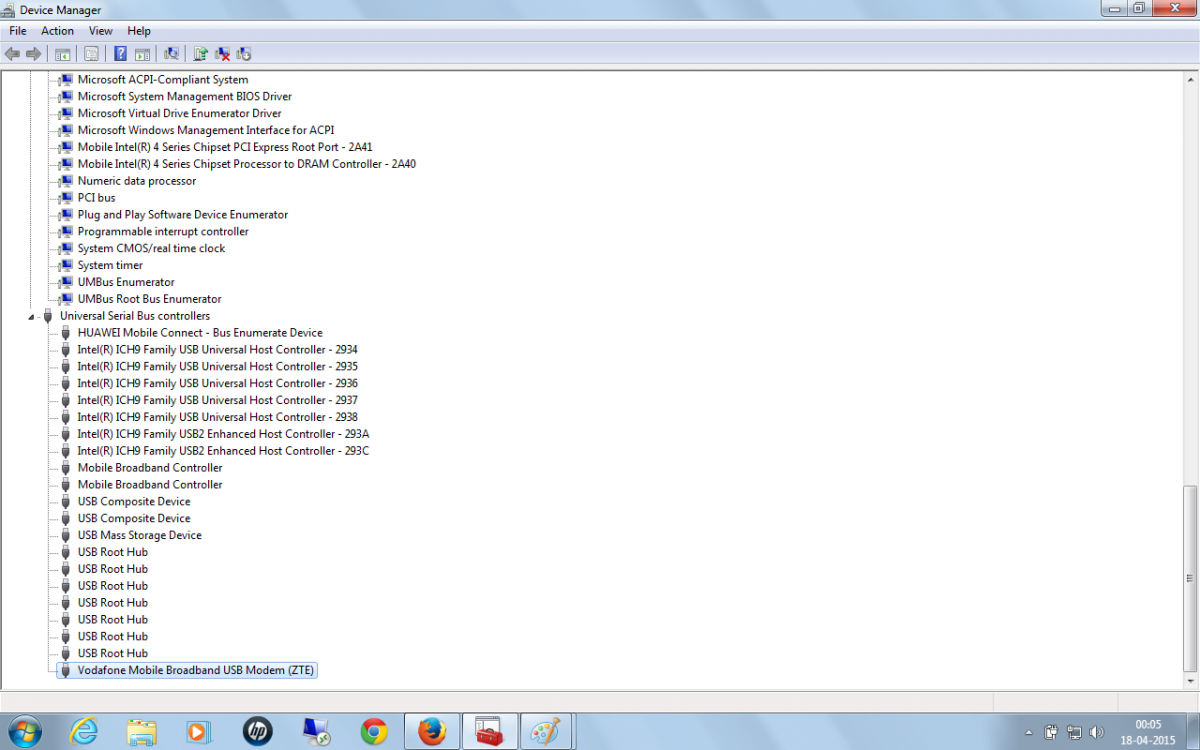Viewport: 1200px width, 750px height.
Task: Select the UMBus Enumerator entry
Action: point(126,282)
